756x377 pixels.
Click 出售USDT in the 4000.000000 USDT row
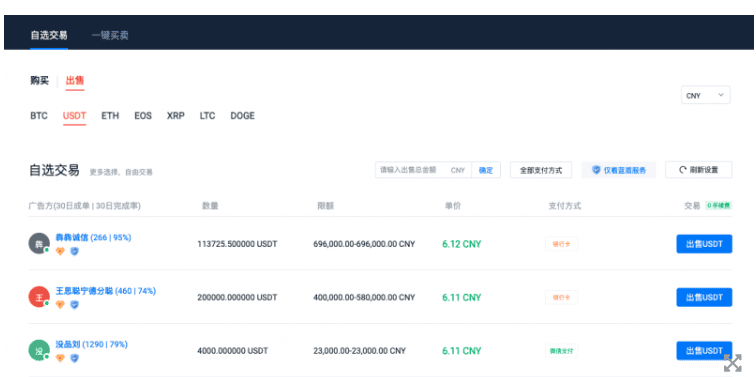coord(704,350)
